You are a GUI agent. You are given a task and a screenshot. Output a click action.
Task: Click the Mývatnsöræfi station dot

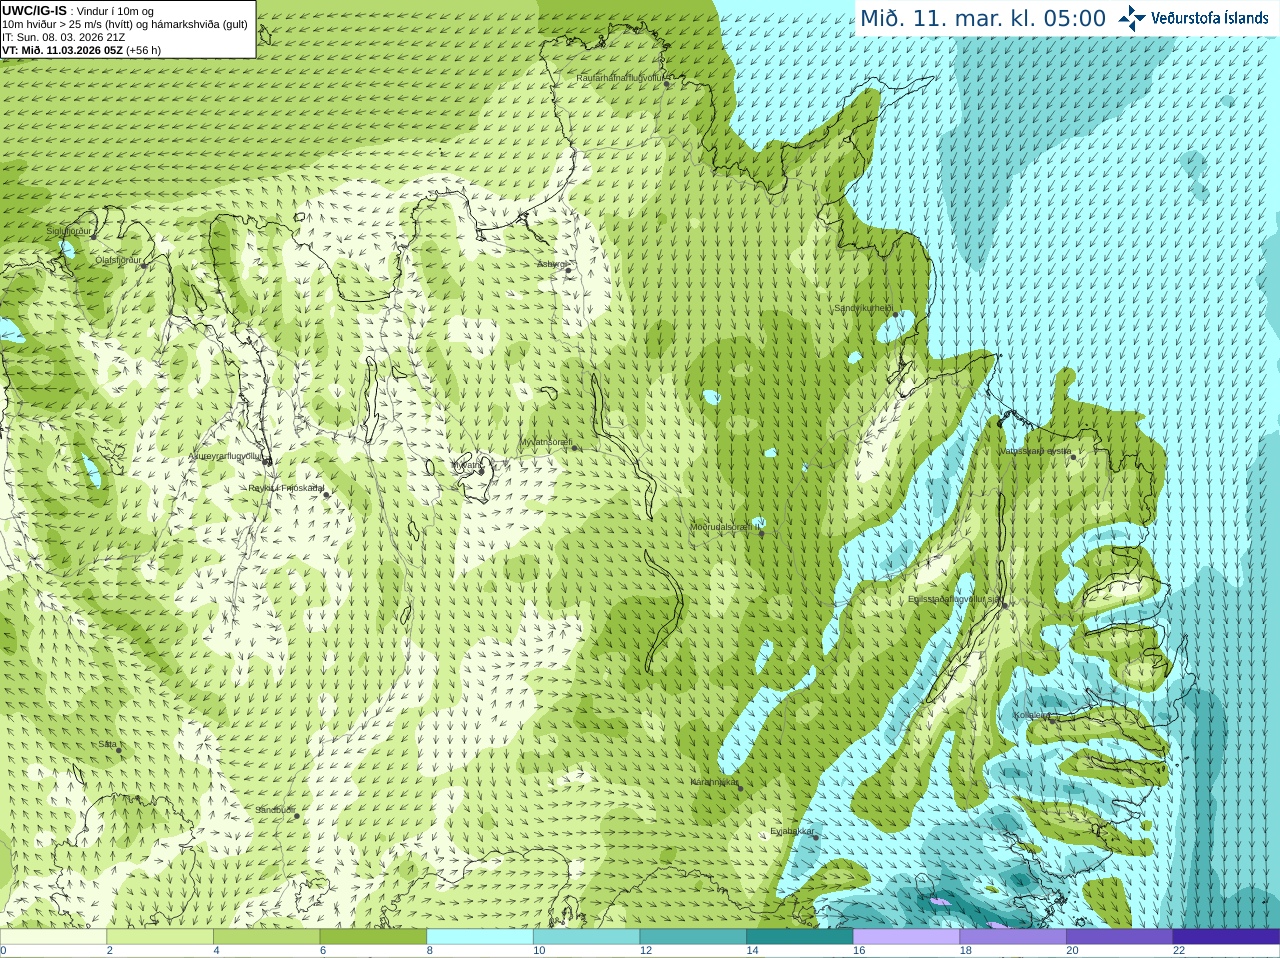(x=575, y=447)
